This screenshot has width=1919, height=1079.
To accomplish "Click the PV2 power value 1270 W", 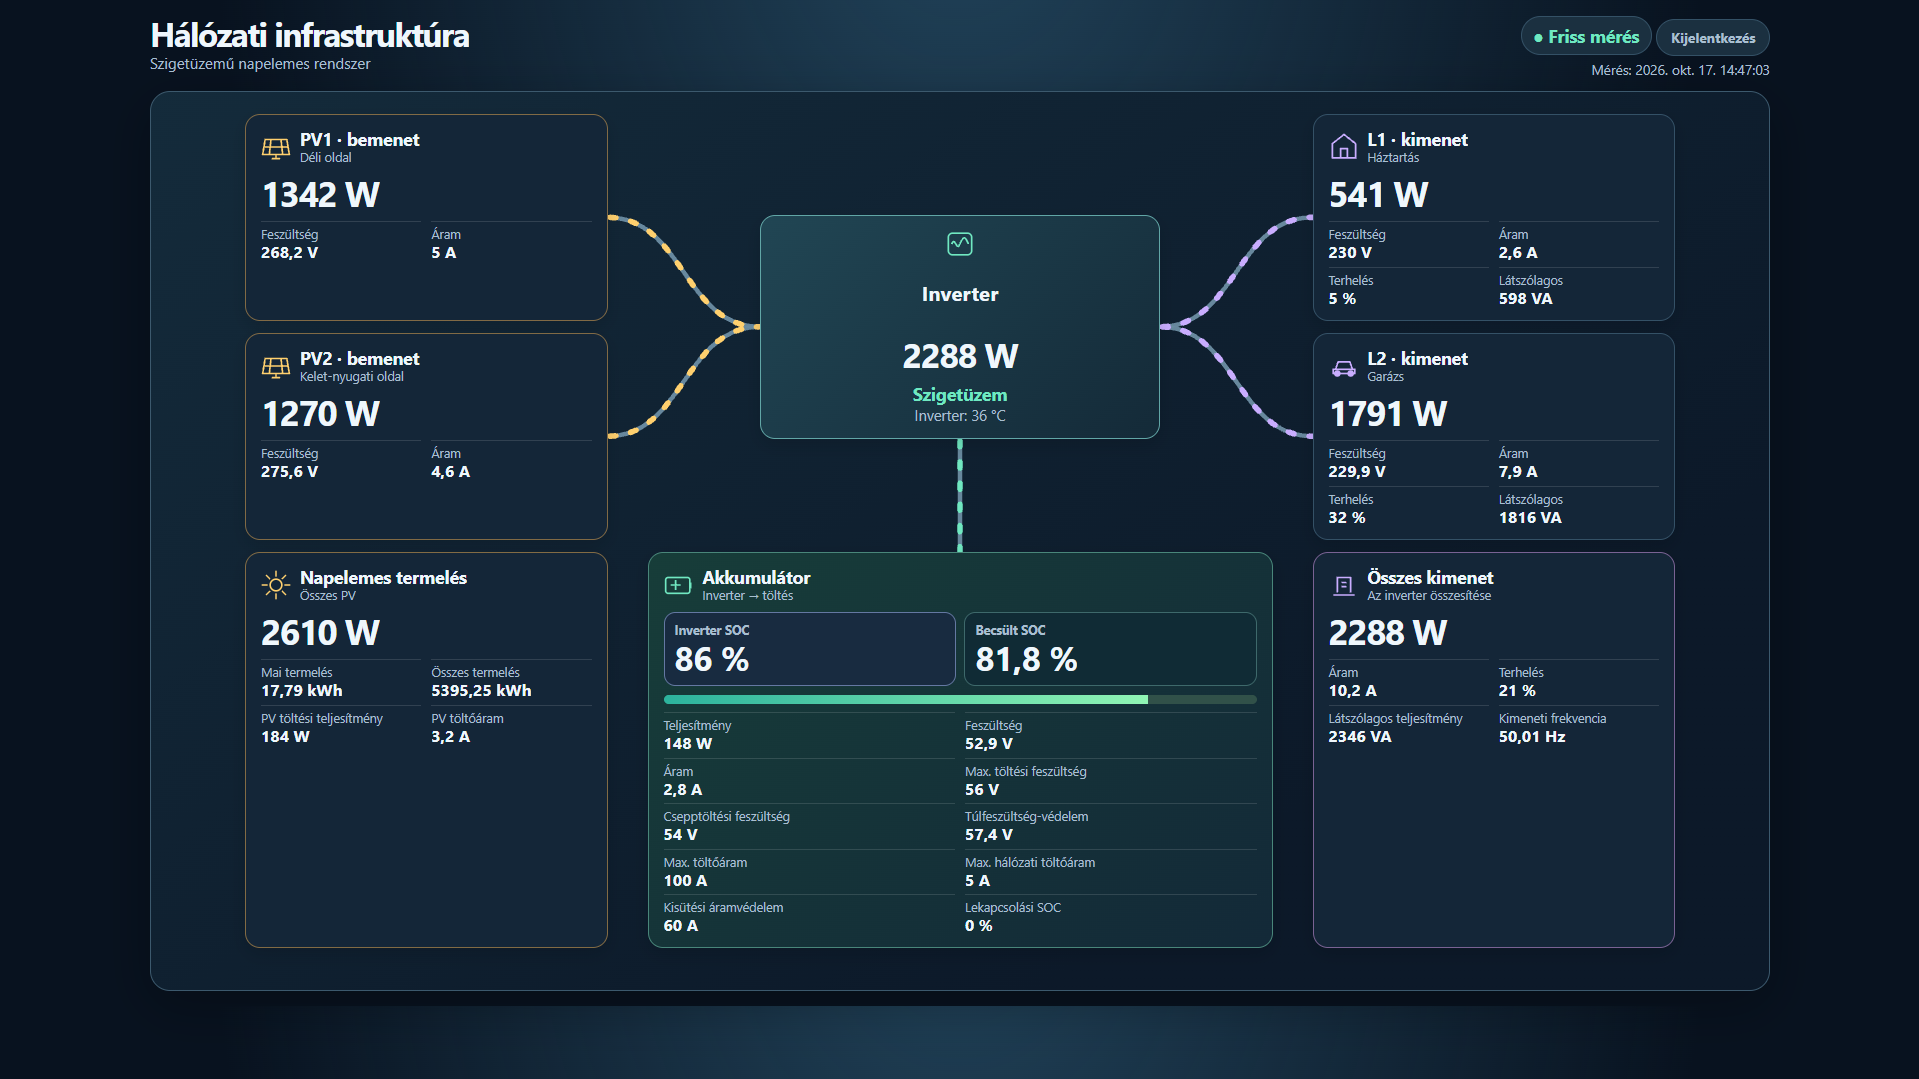I will (x=321, y=413).
